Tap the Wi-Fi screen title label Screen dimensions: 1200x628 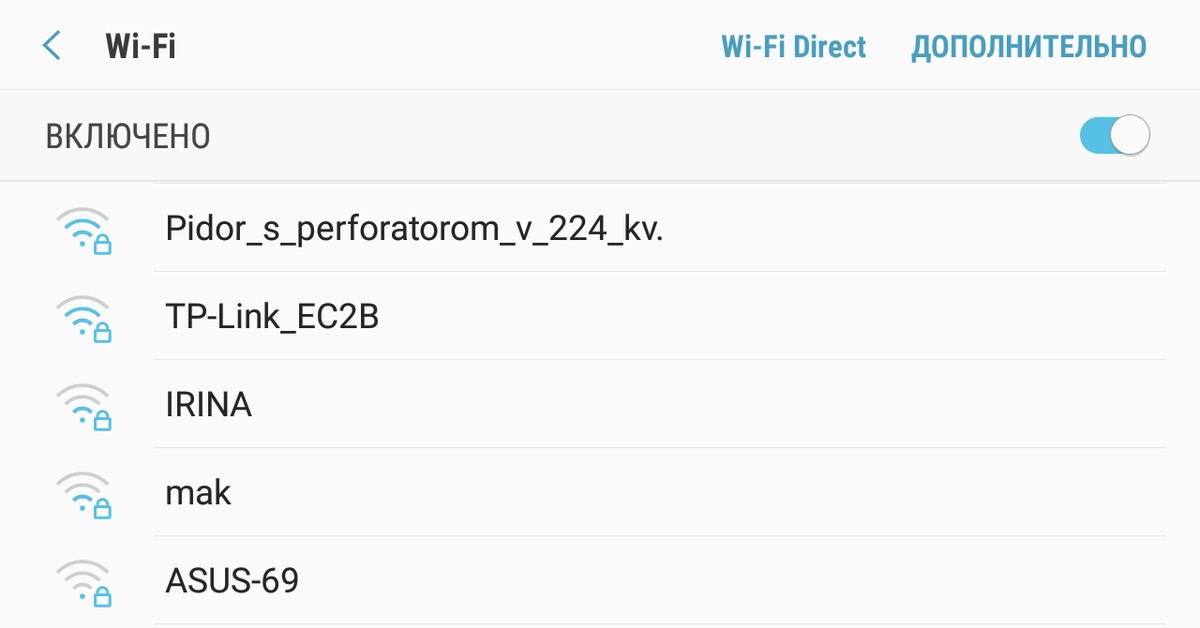[x=140, y=45]
